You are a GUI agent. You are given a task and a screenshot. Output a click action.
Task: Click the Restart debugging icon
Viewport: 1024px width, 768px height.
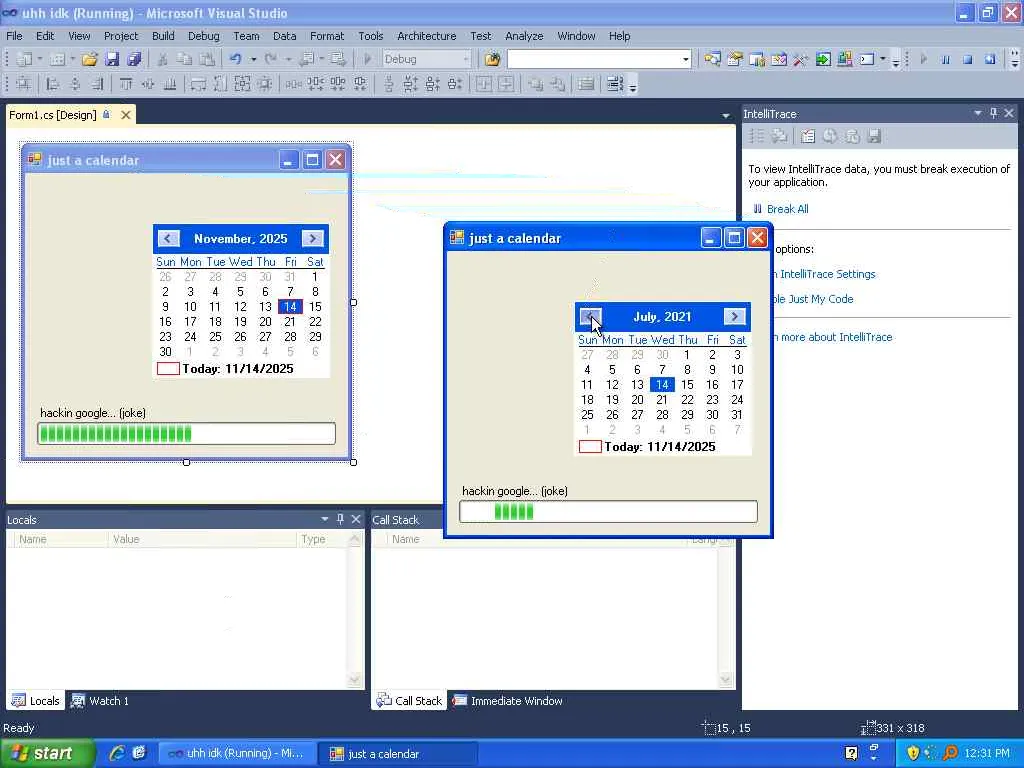tap(990, 59)
